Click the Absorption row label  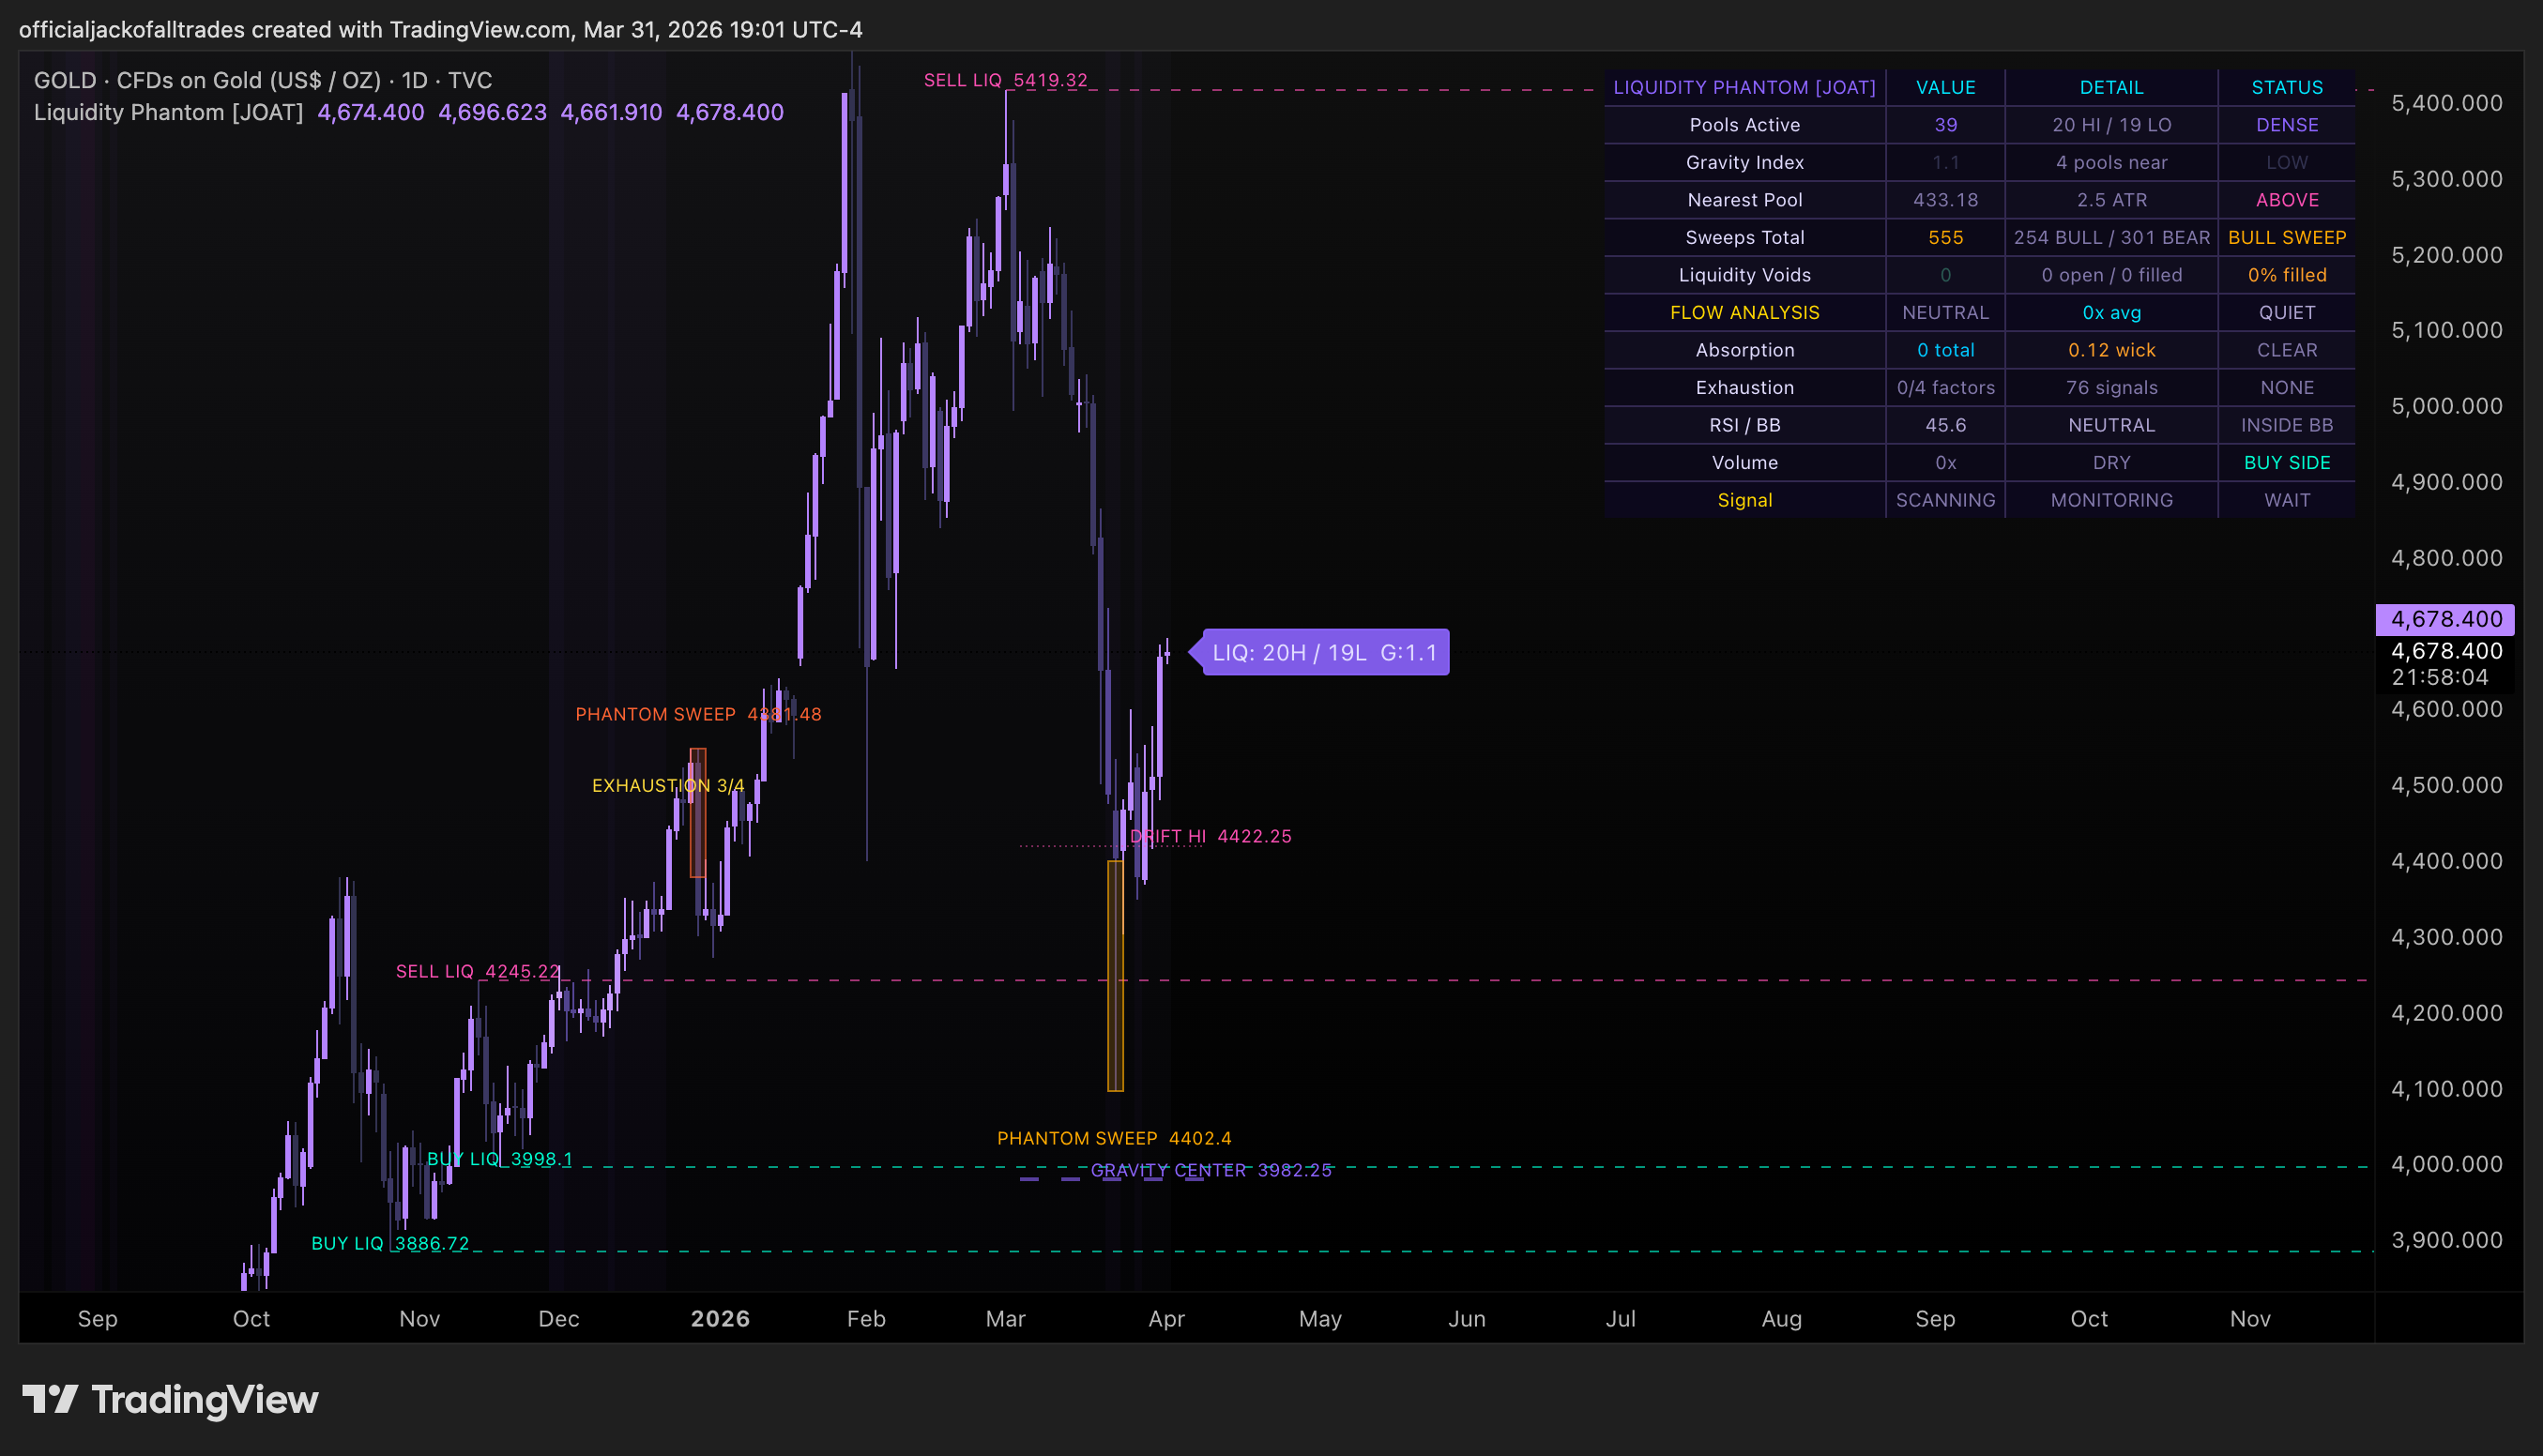click(x=1744, y=350)
